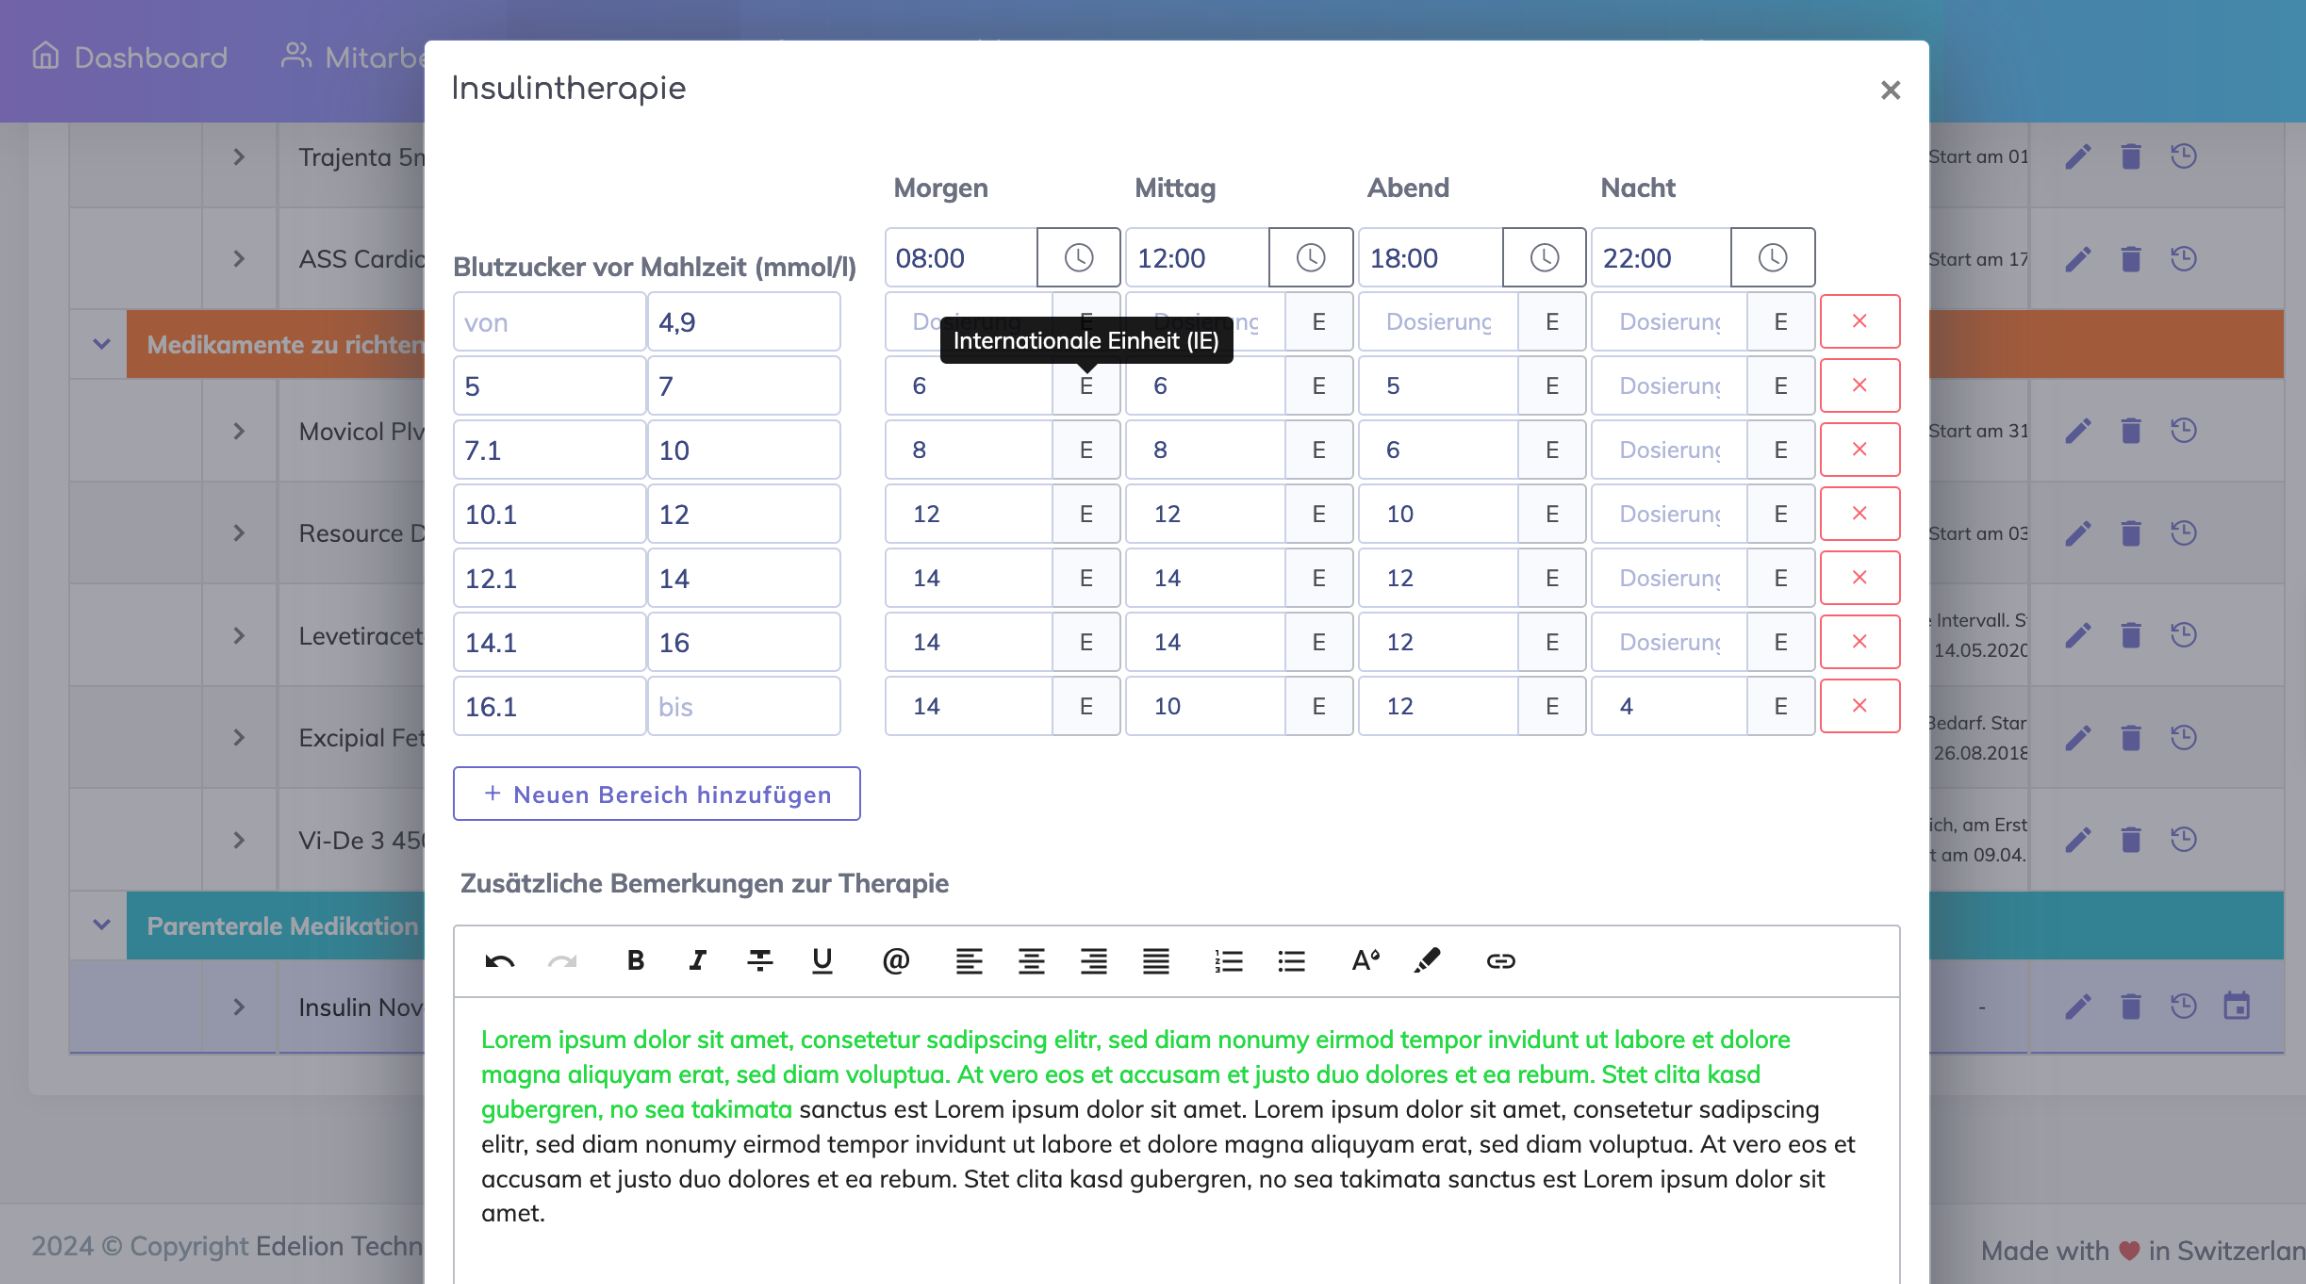This screenshot has height=1284, width=2306.
Task: Open the clock picker for Nacht 22:00
Action: pyautogui.click(x=1772, y=258)
